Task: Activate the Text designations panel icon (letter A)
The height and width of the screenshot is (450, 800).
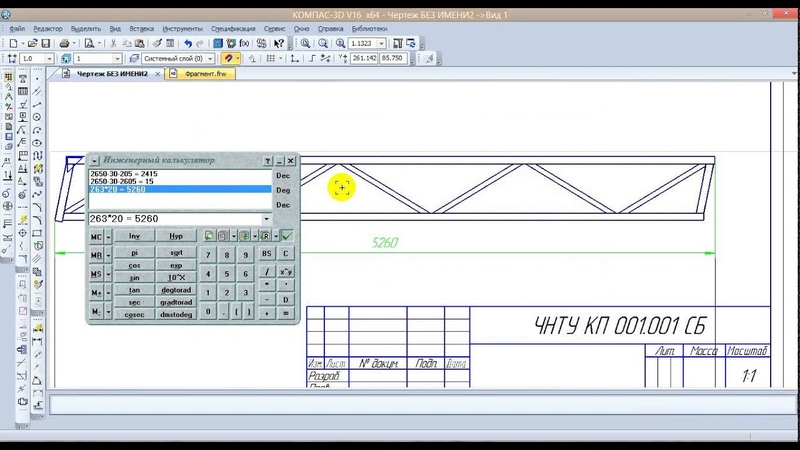Action: [x=8, y=96]
